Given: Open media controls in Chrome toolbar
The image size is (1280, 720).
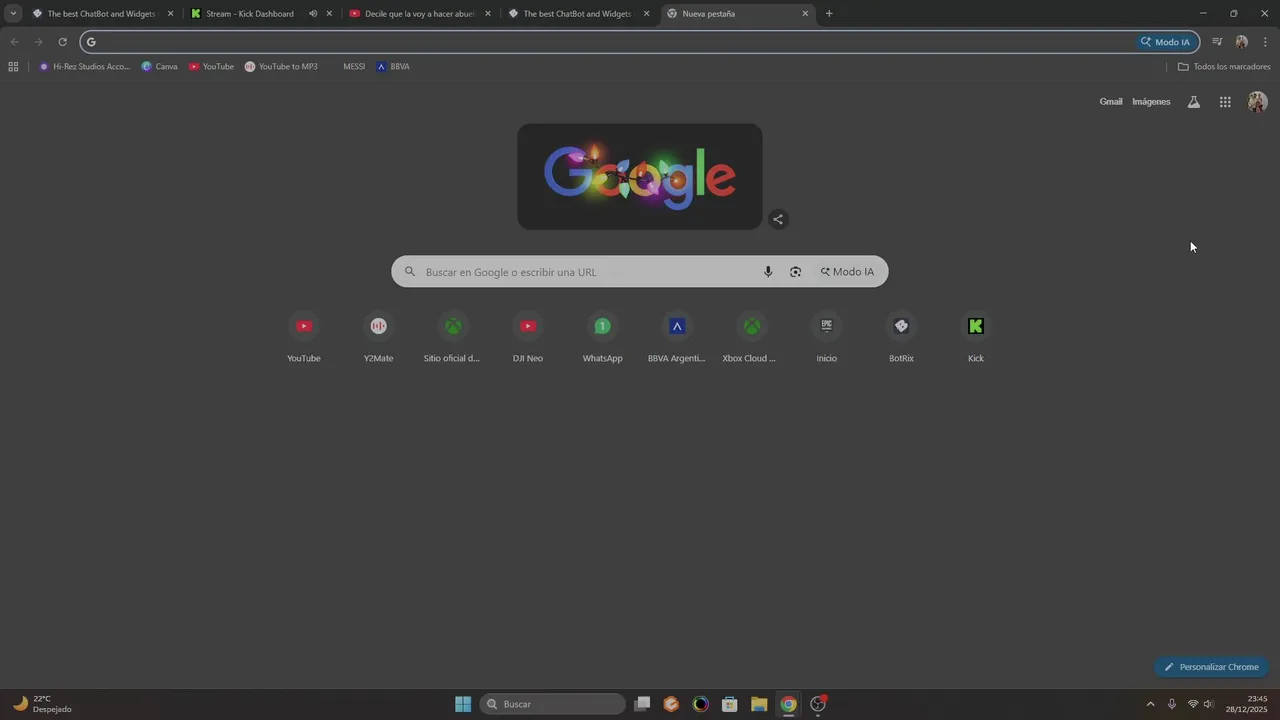Looking at the screenshot, I should [x=1217, y=42].
